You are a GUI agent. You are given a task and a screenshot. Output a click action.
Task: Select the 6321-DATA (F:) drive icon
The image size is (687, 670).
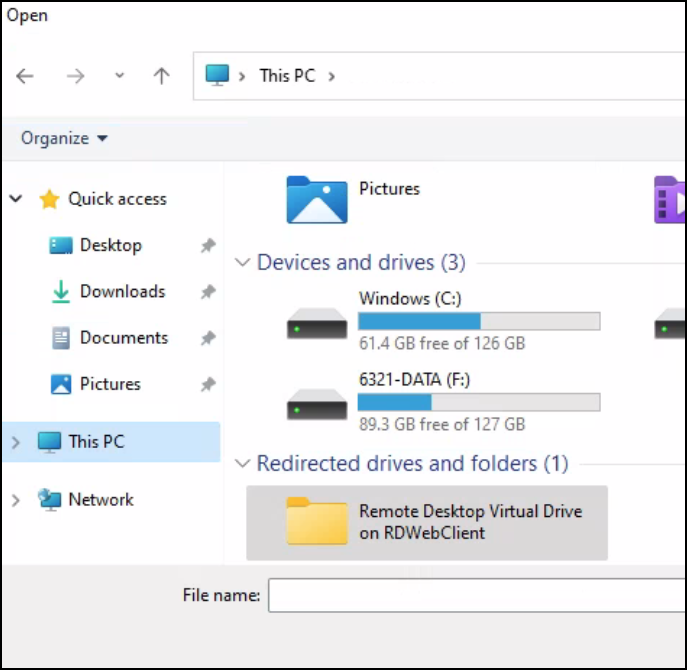[317, 404]
